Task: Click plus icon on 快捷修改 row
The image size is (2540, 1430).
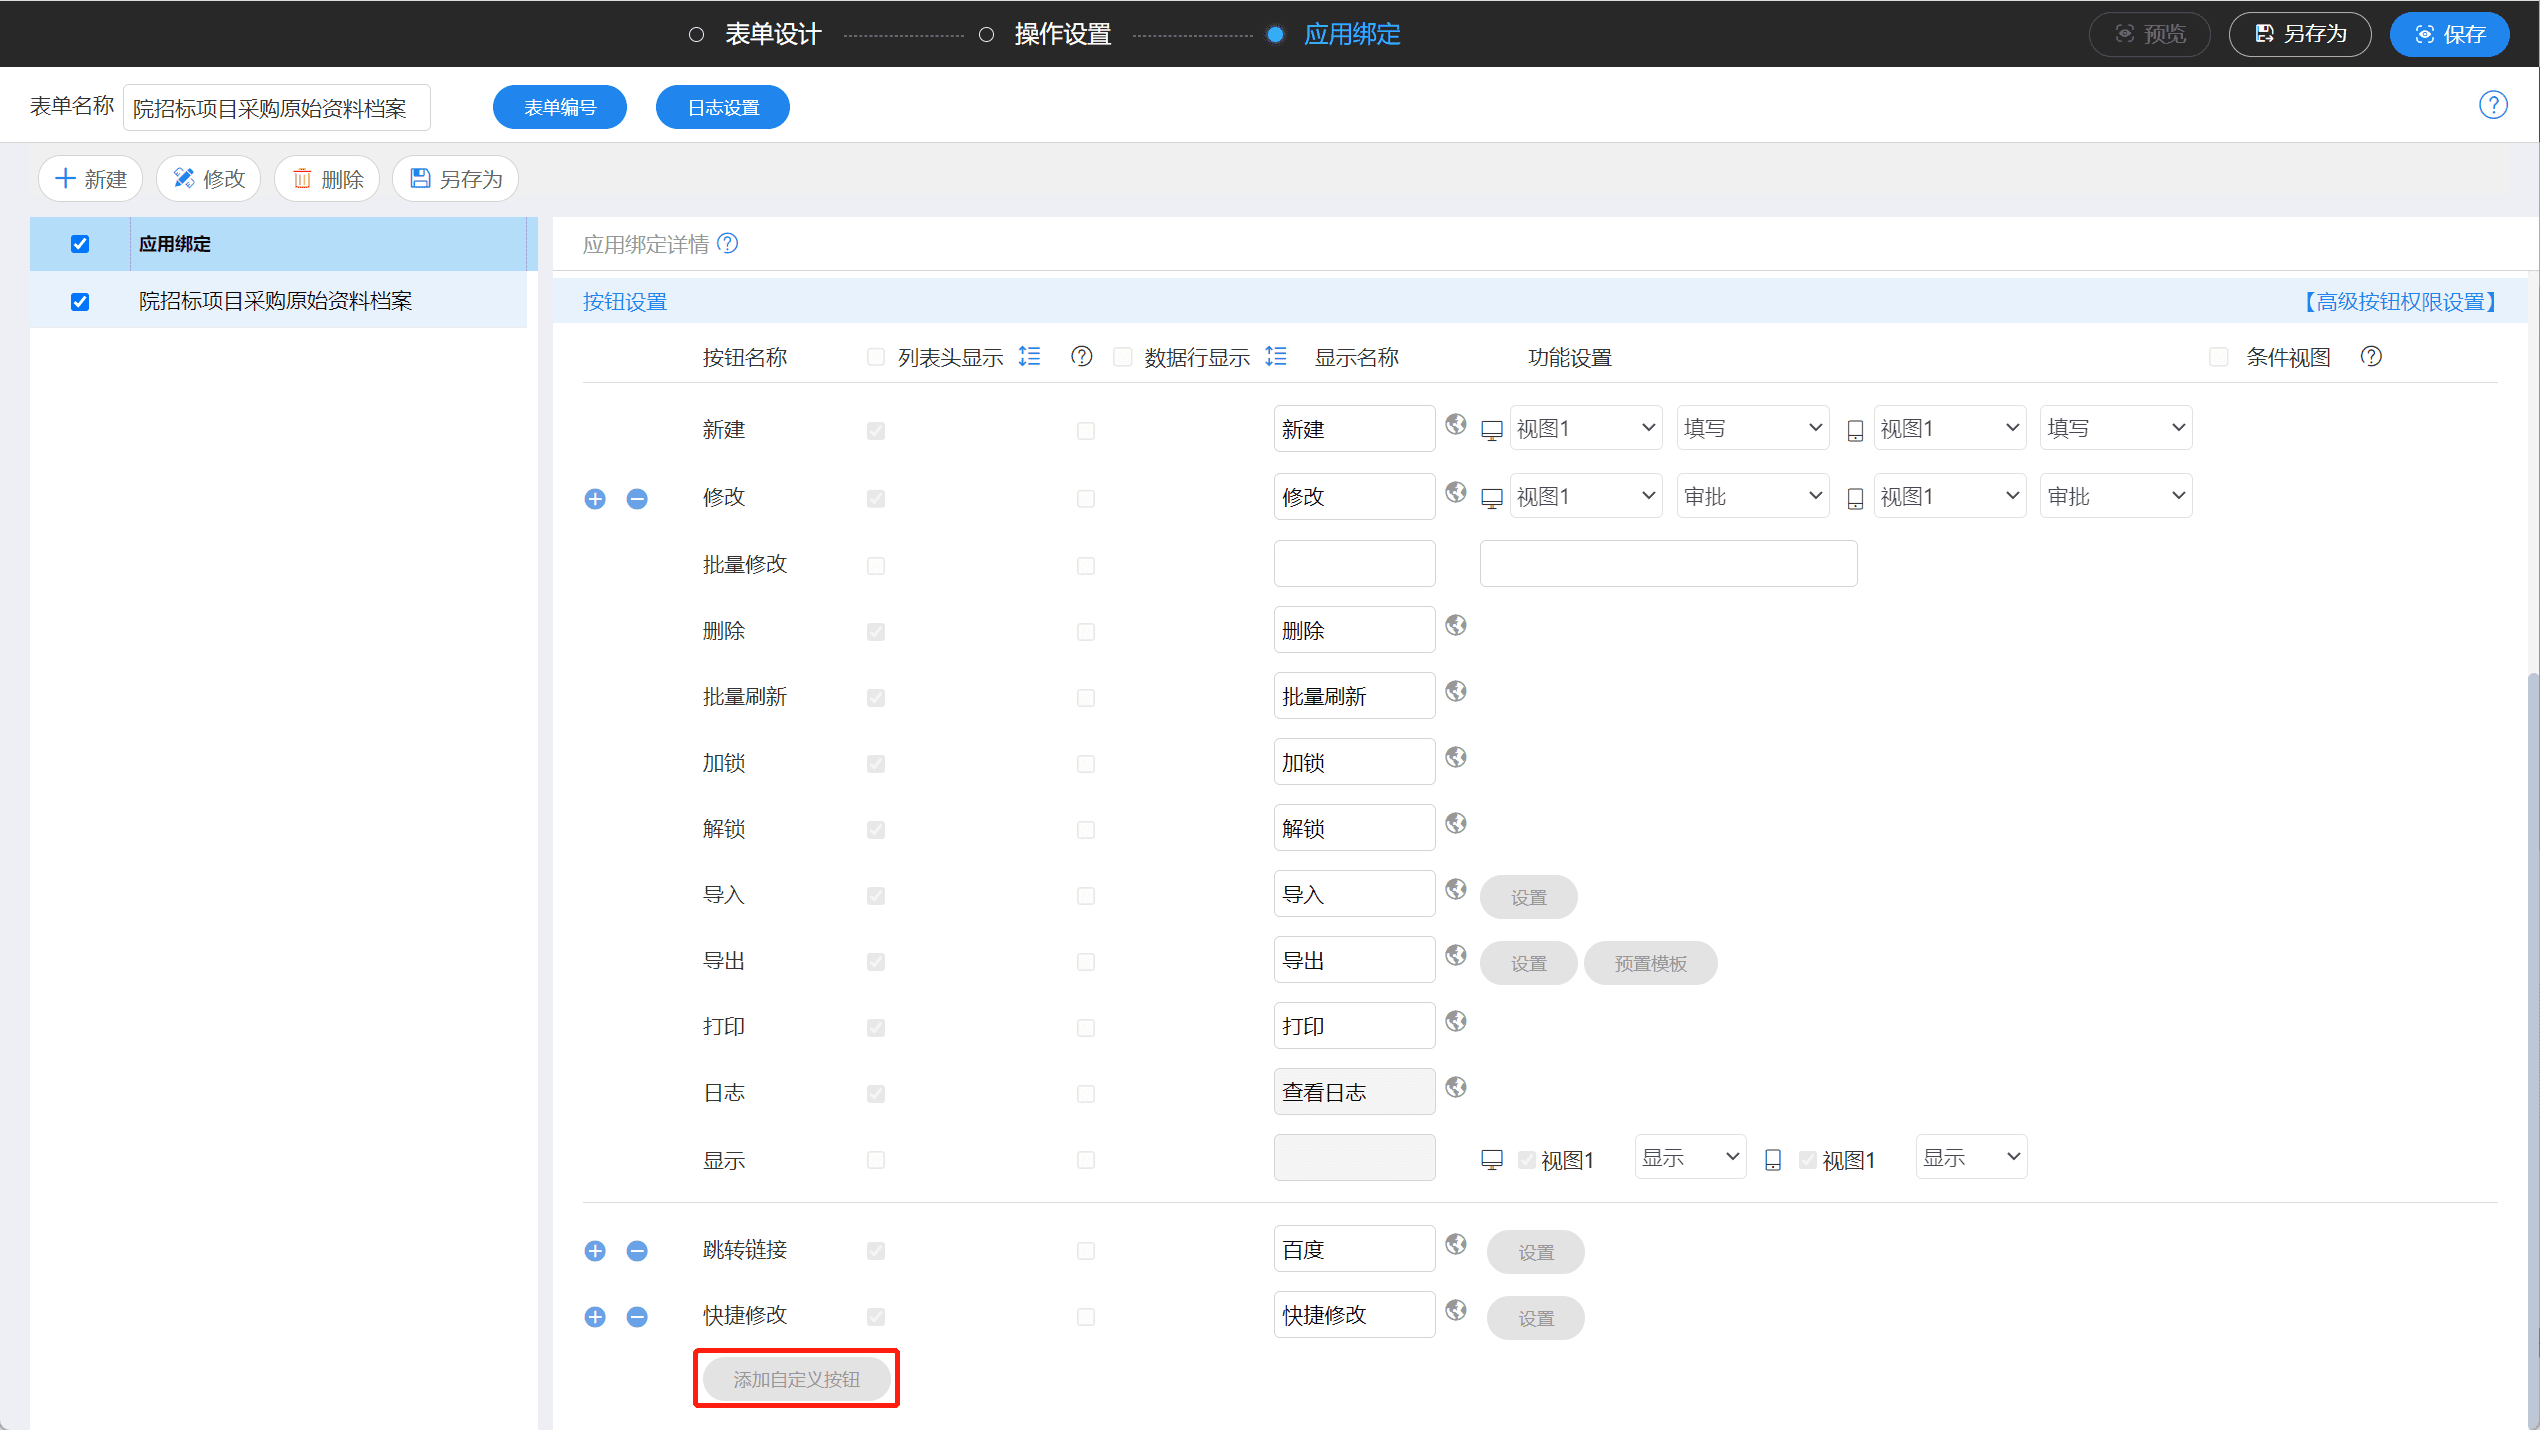Action: [595, 1317]
